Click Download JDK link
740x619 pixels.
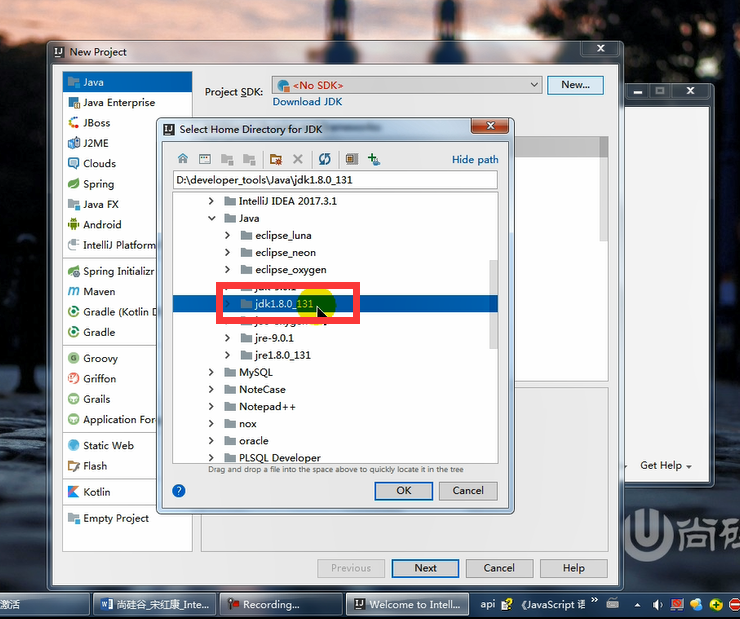click(307, 101)
